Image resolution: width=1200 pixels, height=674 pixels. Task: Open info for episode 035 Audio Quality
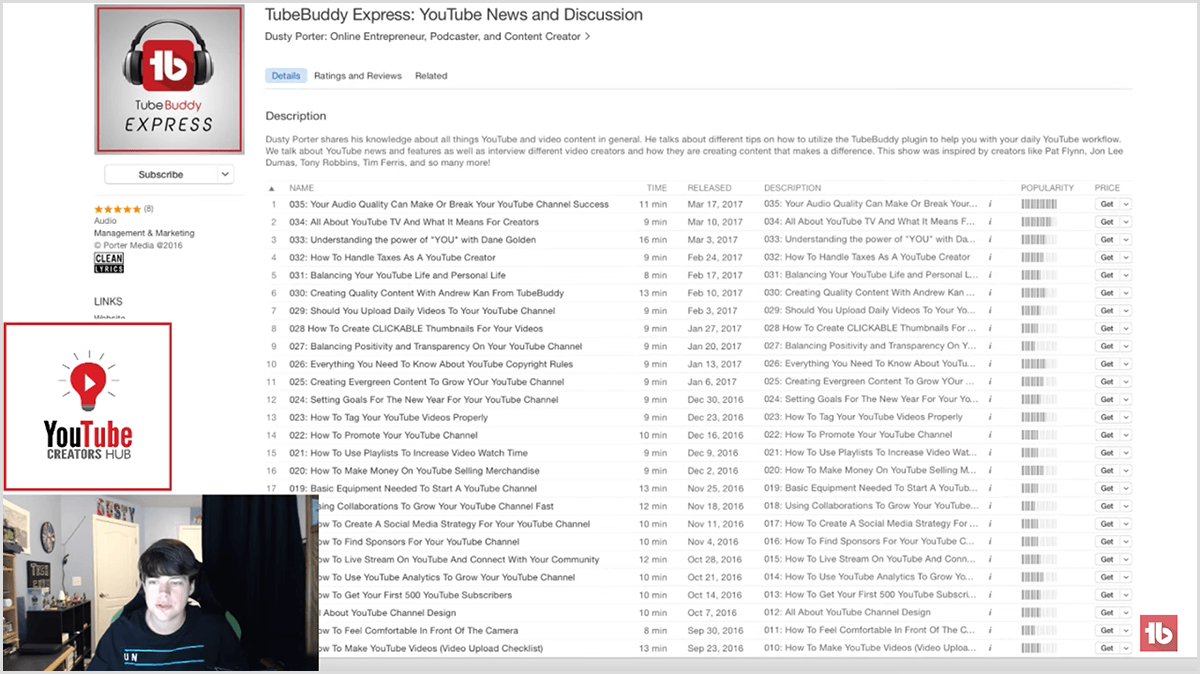click(989, 204)
